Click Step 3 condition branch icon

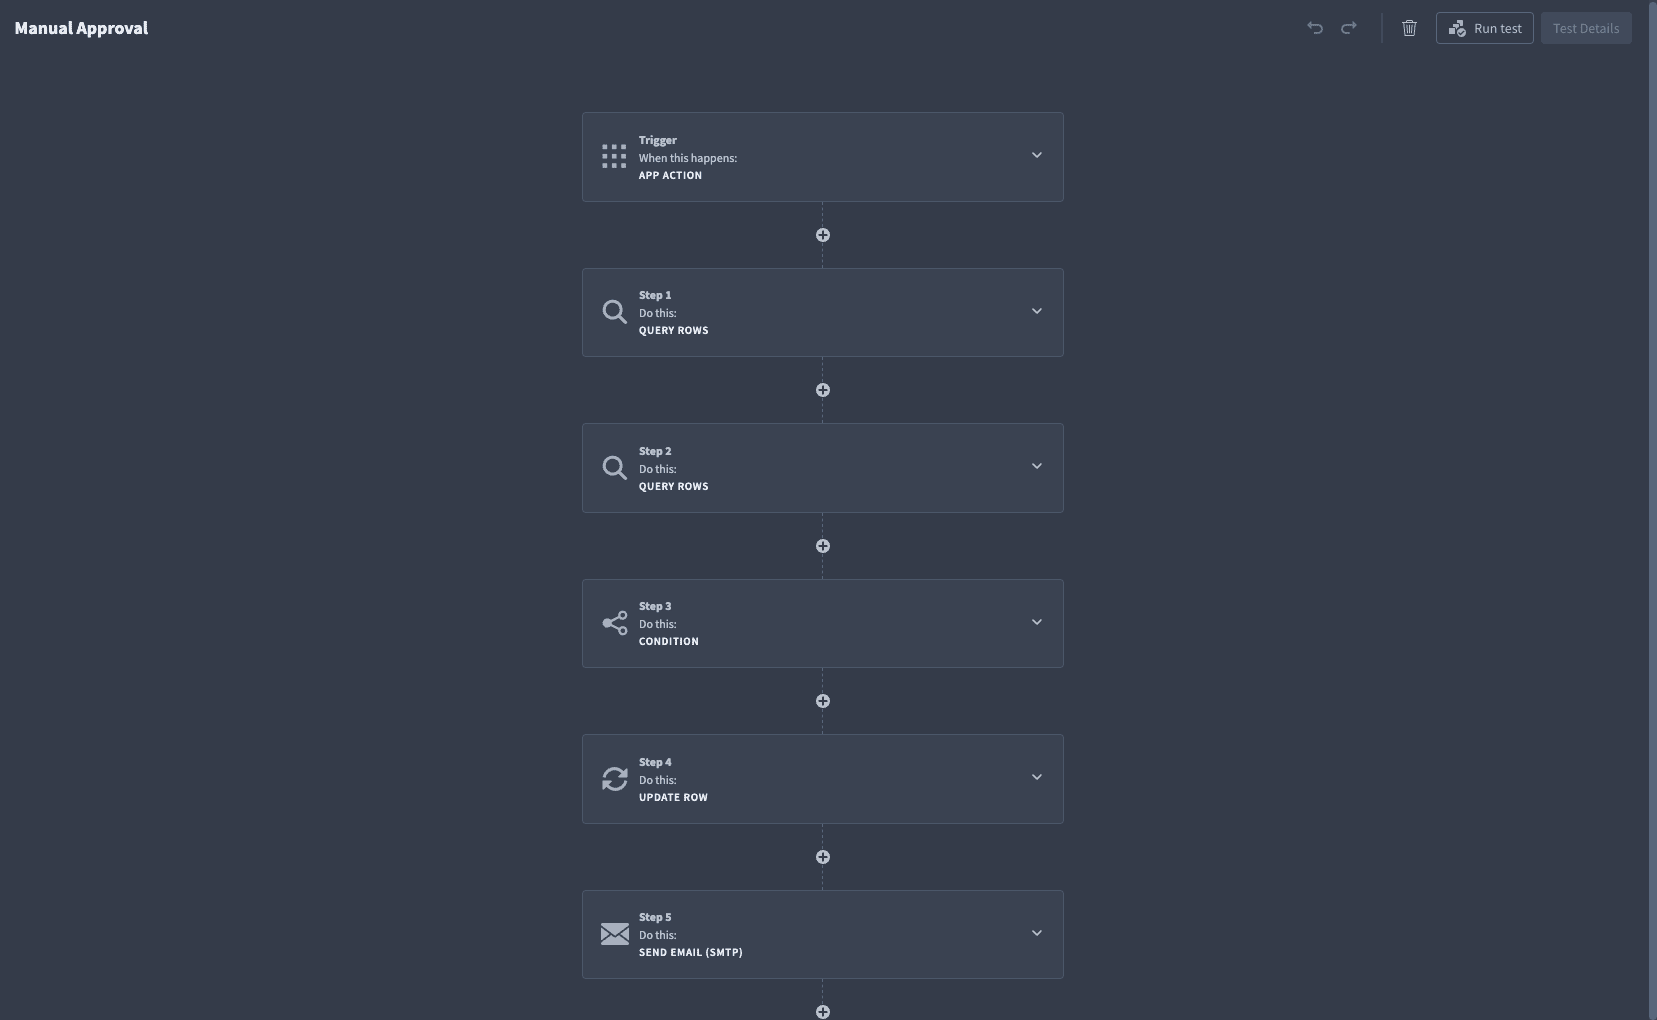[614, 623]
